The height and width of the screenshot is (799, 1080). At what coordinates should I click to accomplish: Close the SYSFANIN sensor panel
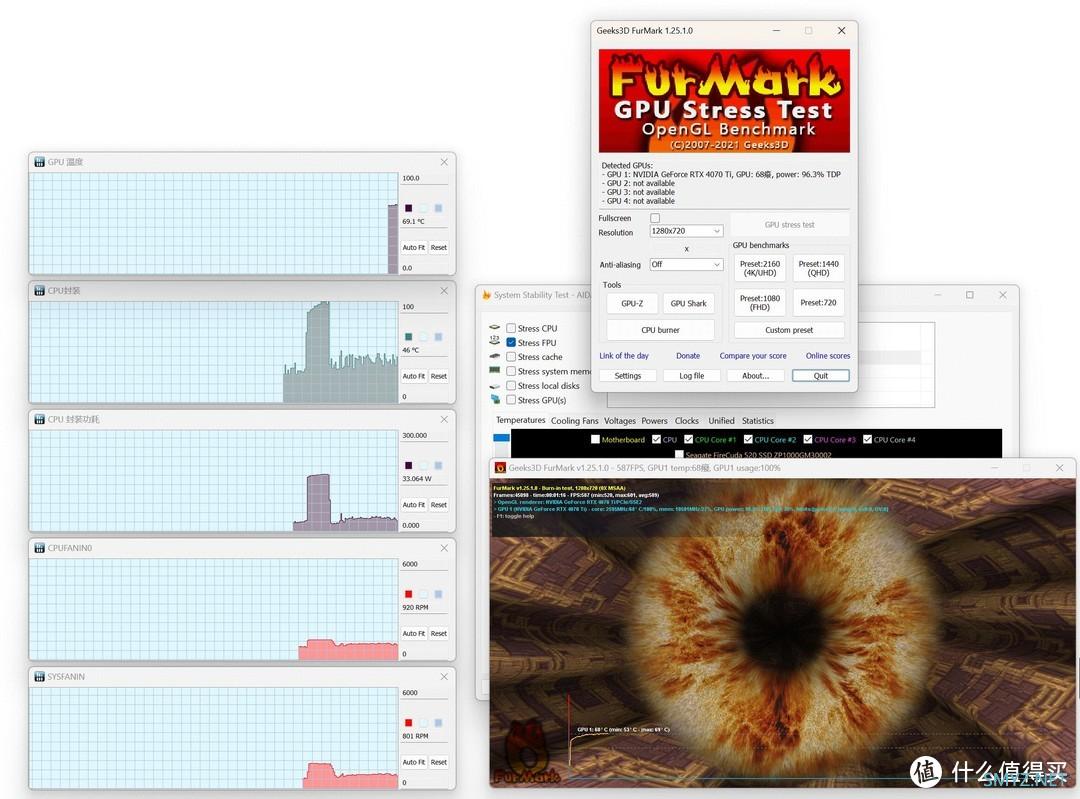[x=444, y=677]
